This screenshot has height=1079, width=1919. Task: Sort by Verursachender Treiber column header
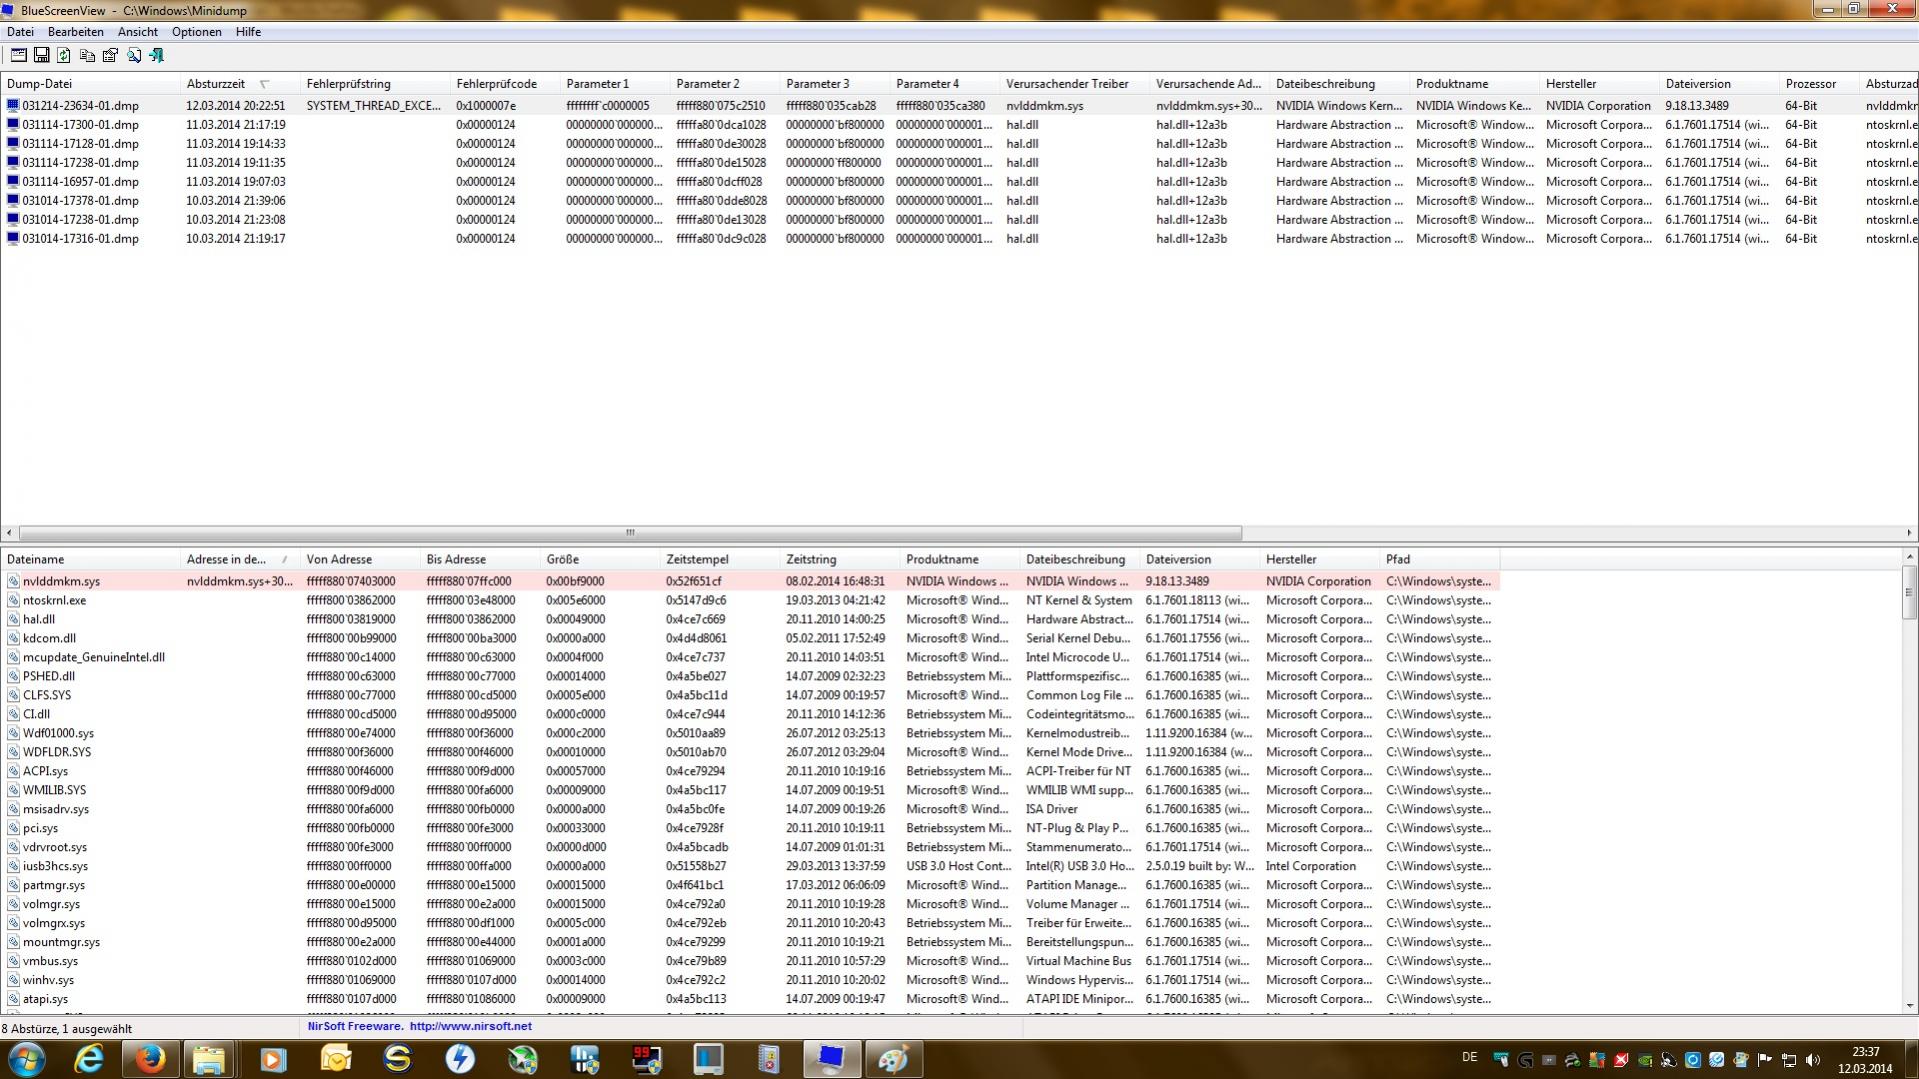click(x=1075, y=84)
